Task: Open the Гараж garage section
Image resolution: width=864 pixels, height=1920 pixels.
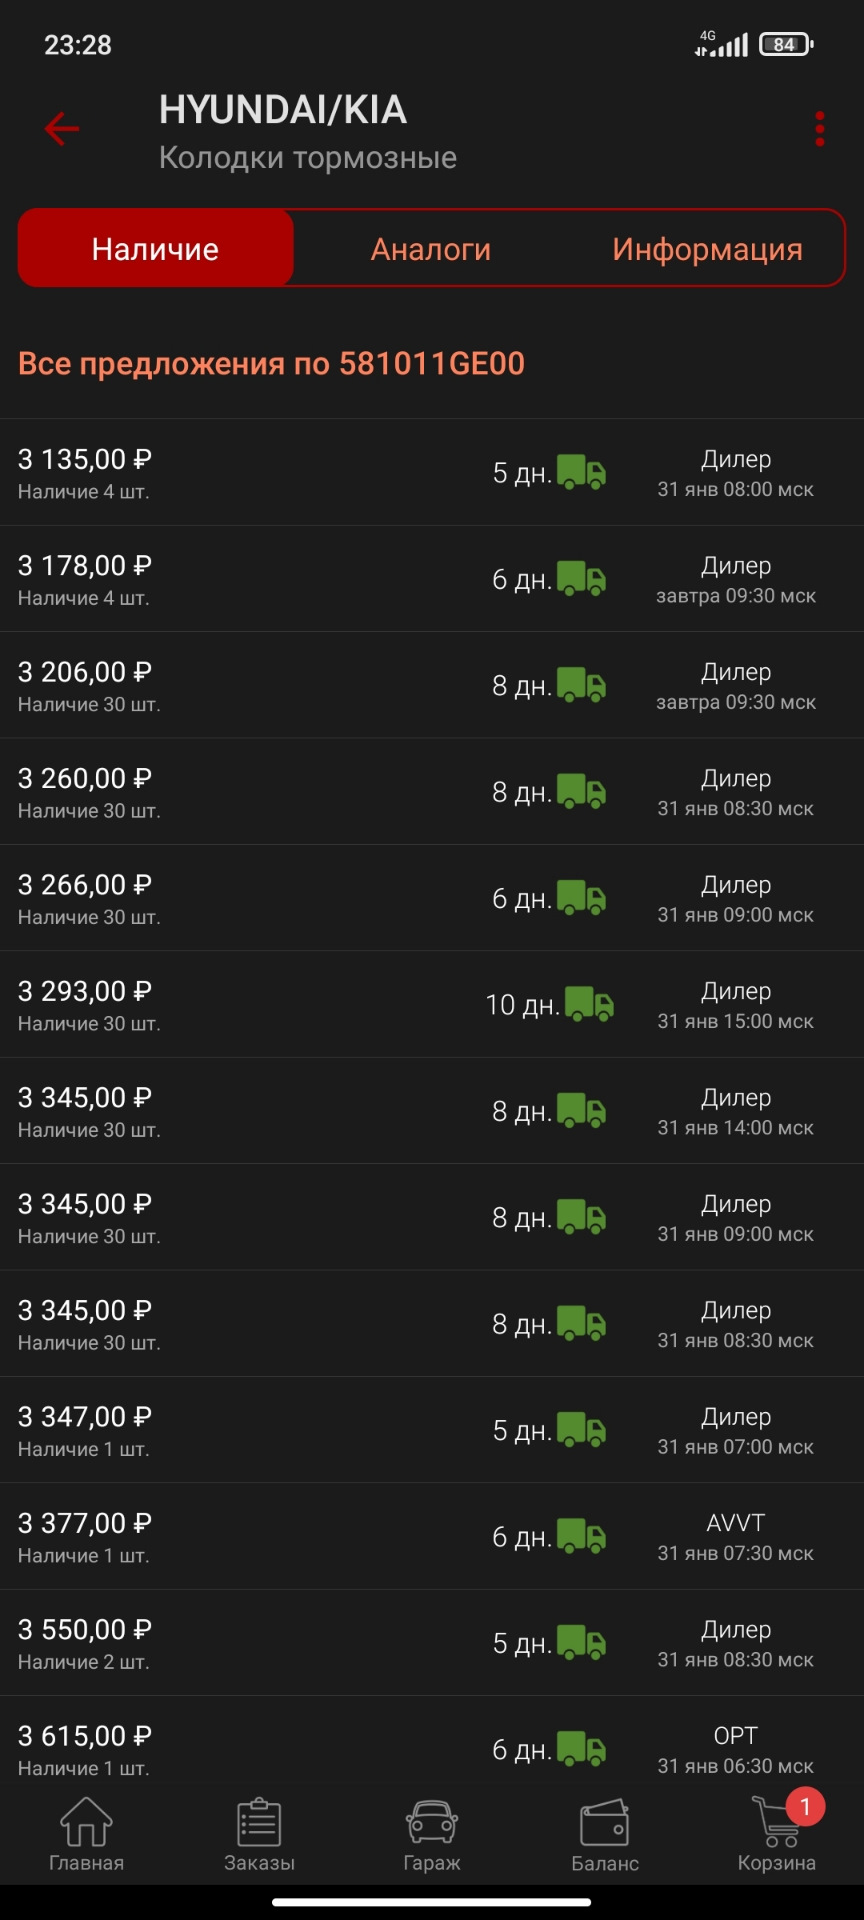Action: click(432, 1834)
